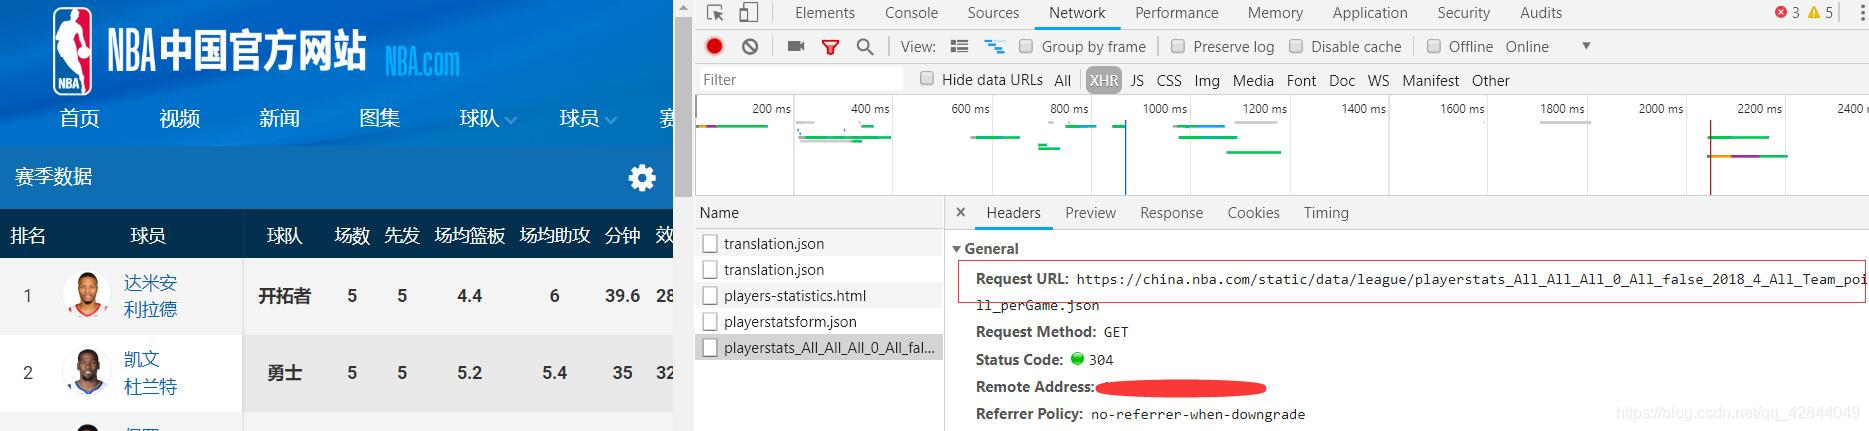Filter requests by CSS type

[1169, 80]
